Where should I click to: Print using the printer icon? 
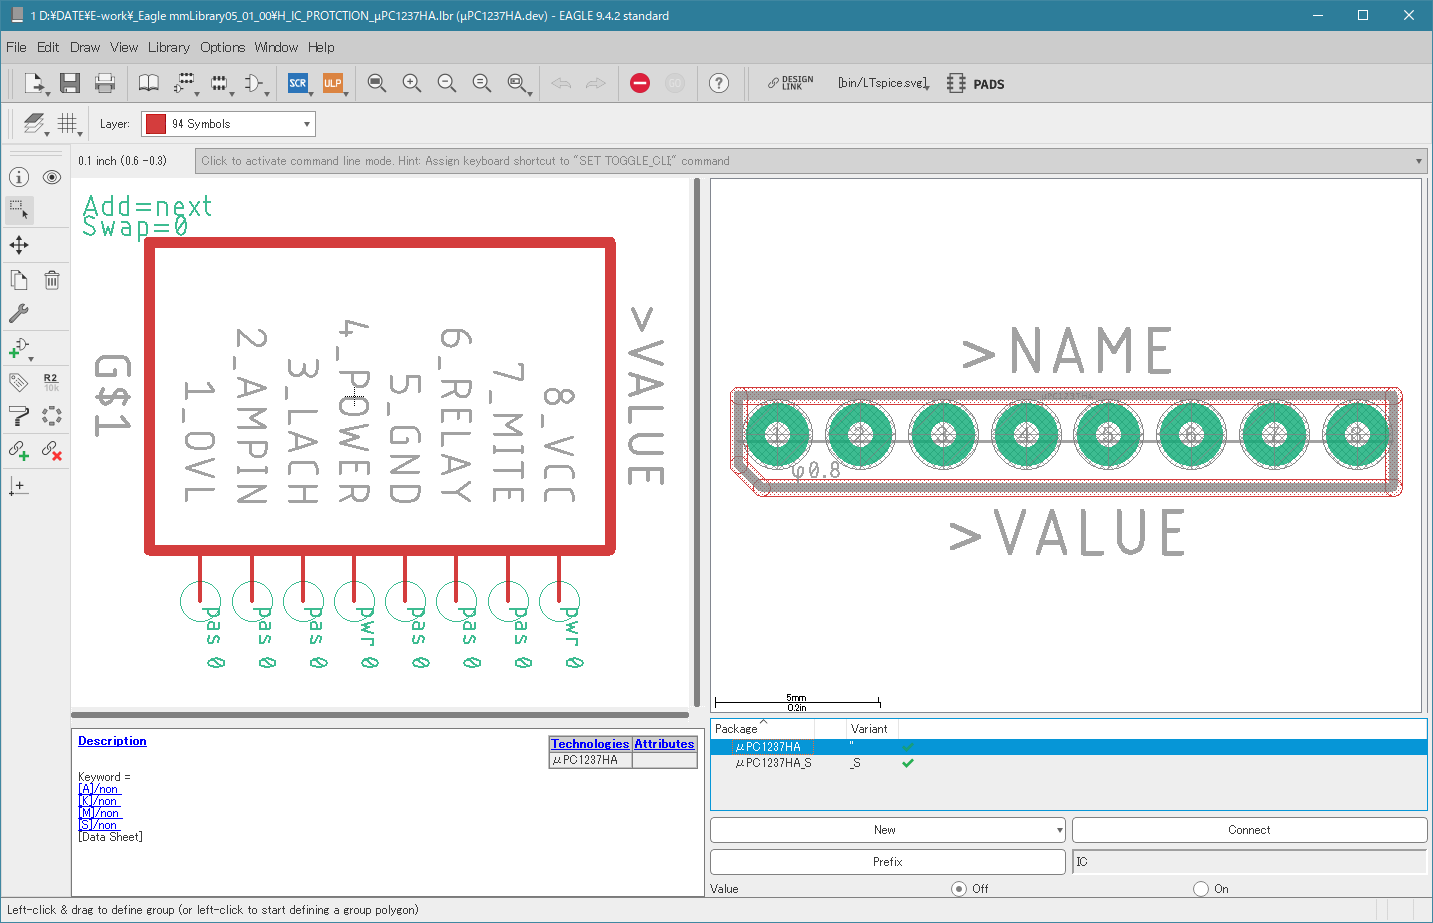(104, 83)
